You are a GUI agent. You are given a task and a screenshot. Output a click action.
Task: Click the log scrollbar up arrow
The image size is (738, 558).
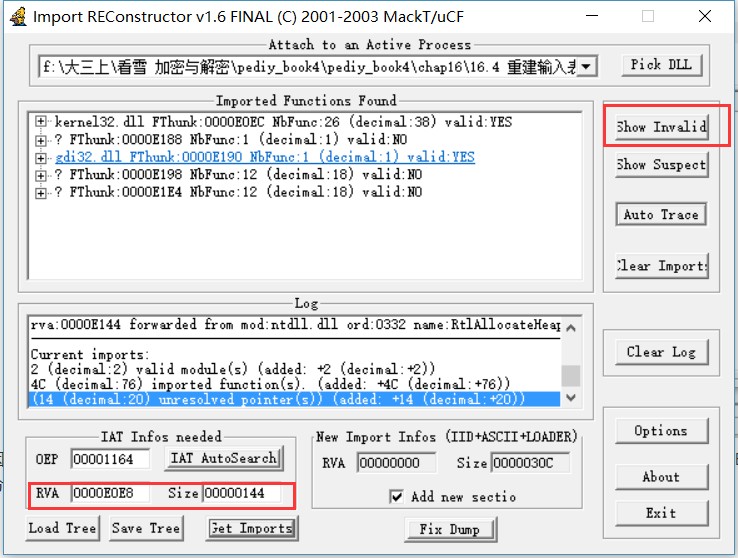(x=571, y=328)
